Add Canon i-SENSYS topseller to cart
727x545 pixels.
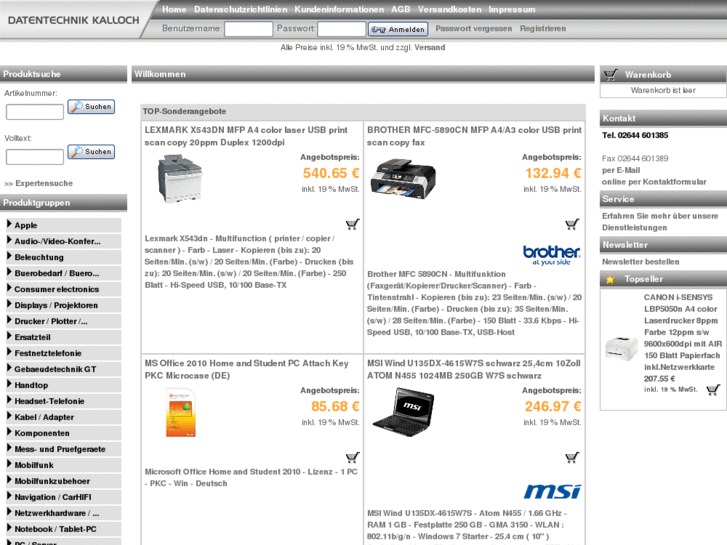coord(713,390)
